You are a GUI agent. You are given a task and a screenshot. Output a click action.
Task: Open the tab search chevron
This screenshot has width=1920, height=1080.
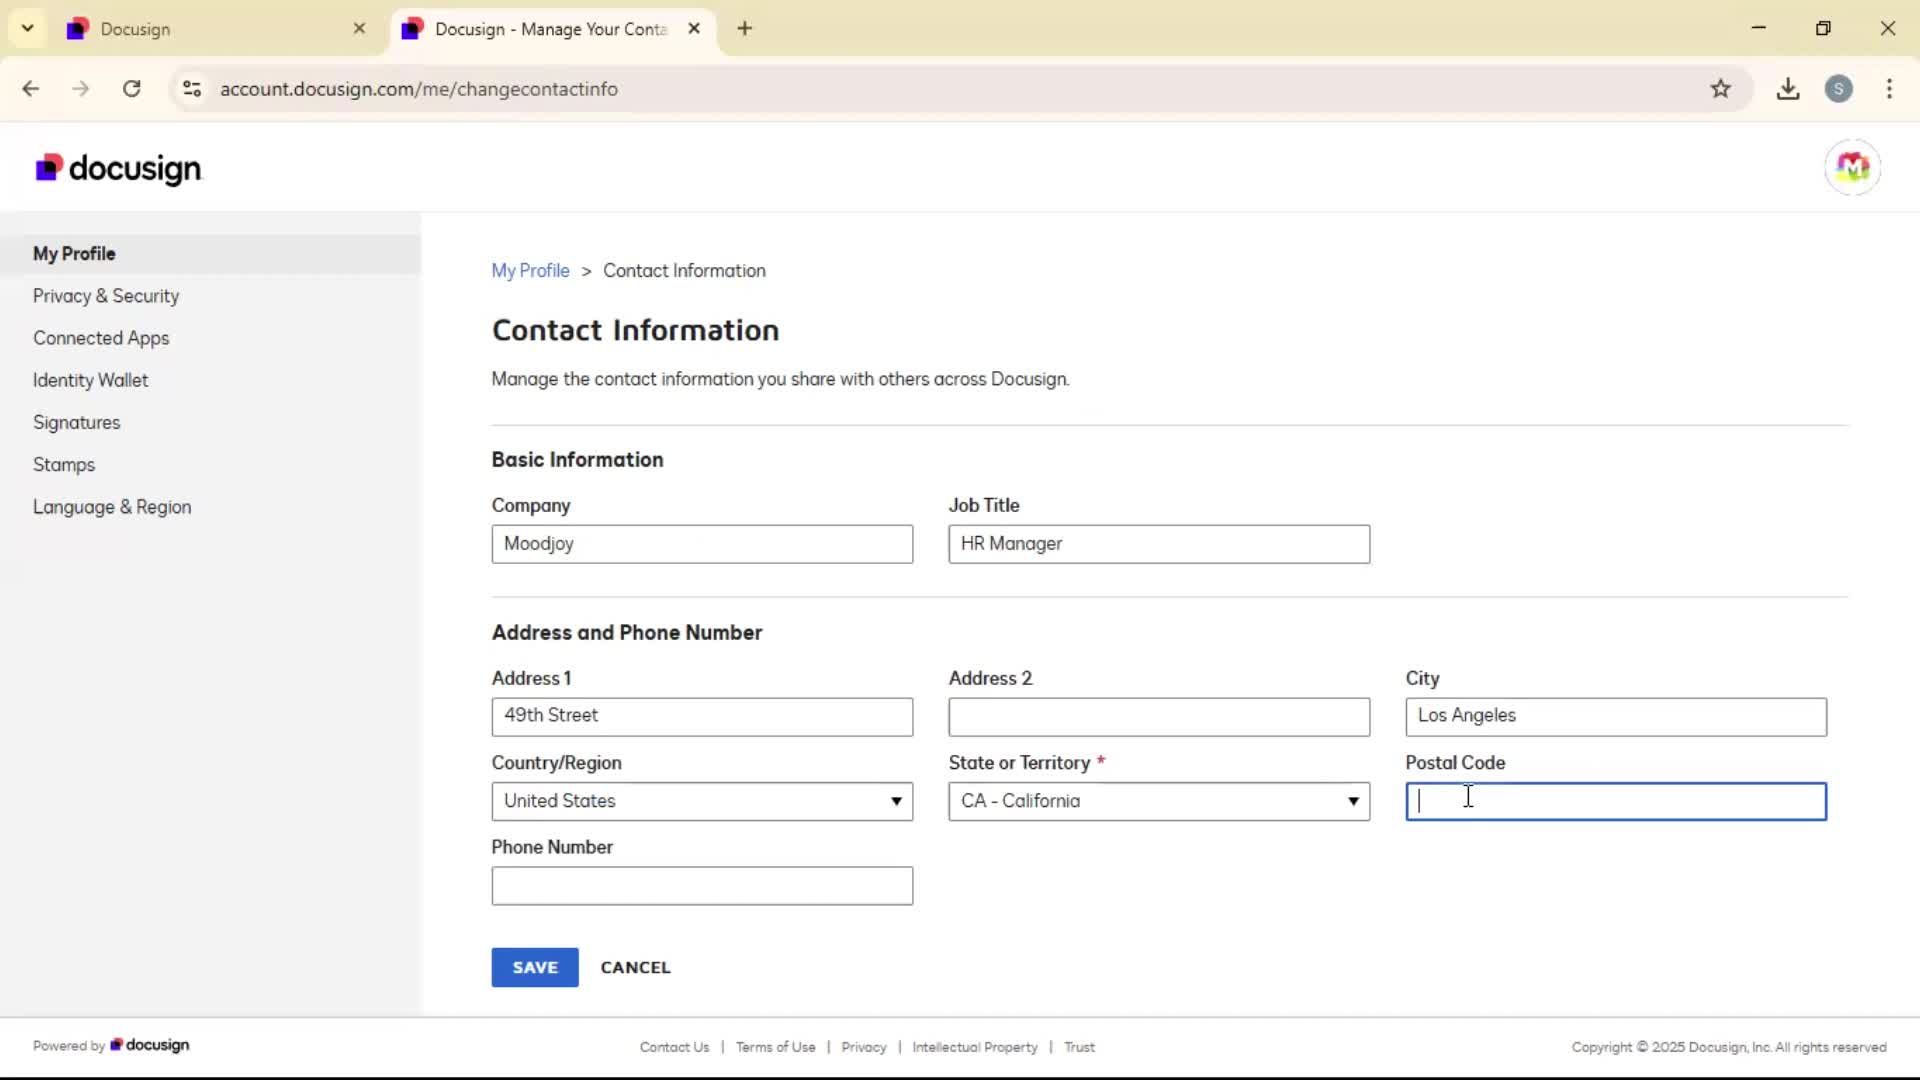[27, 29]
